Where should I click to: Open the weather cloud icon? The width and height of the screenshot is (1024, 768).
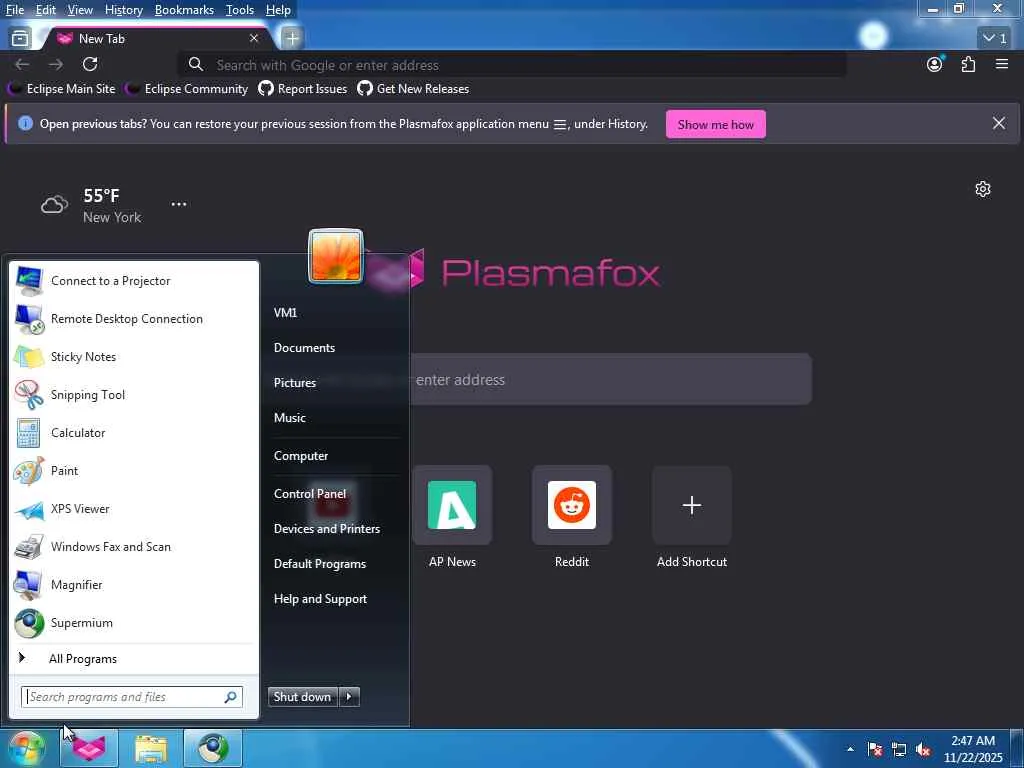(x=54, y=205)
